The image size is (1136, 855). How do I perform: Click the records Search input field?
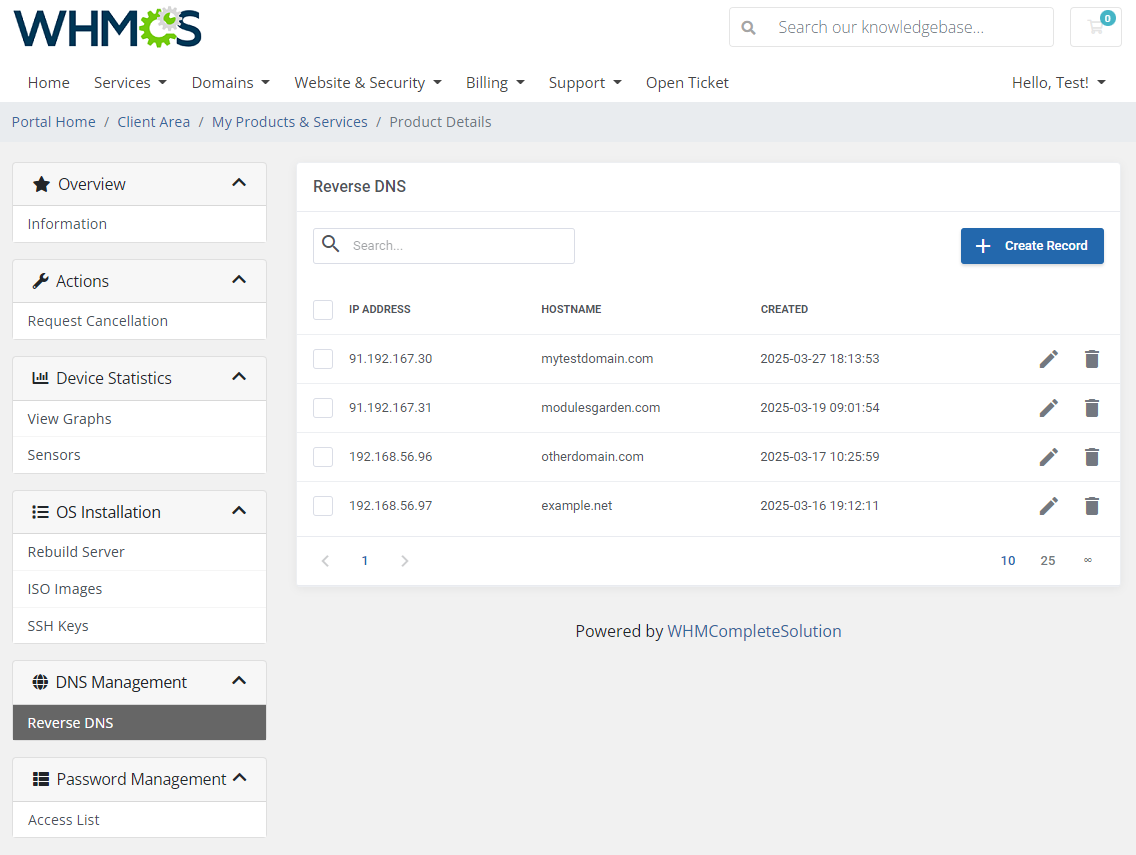click(443, 245)
